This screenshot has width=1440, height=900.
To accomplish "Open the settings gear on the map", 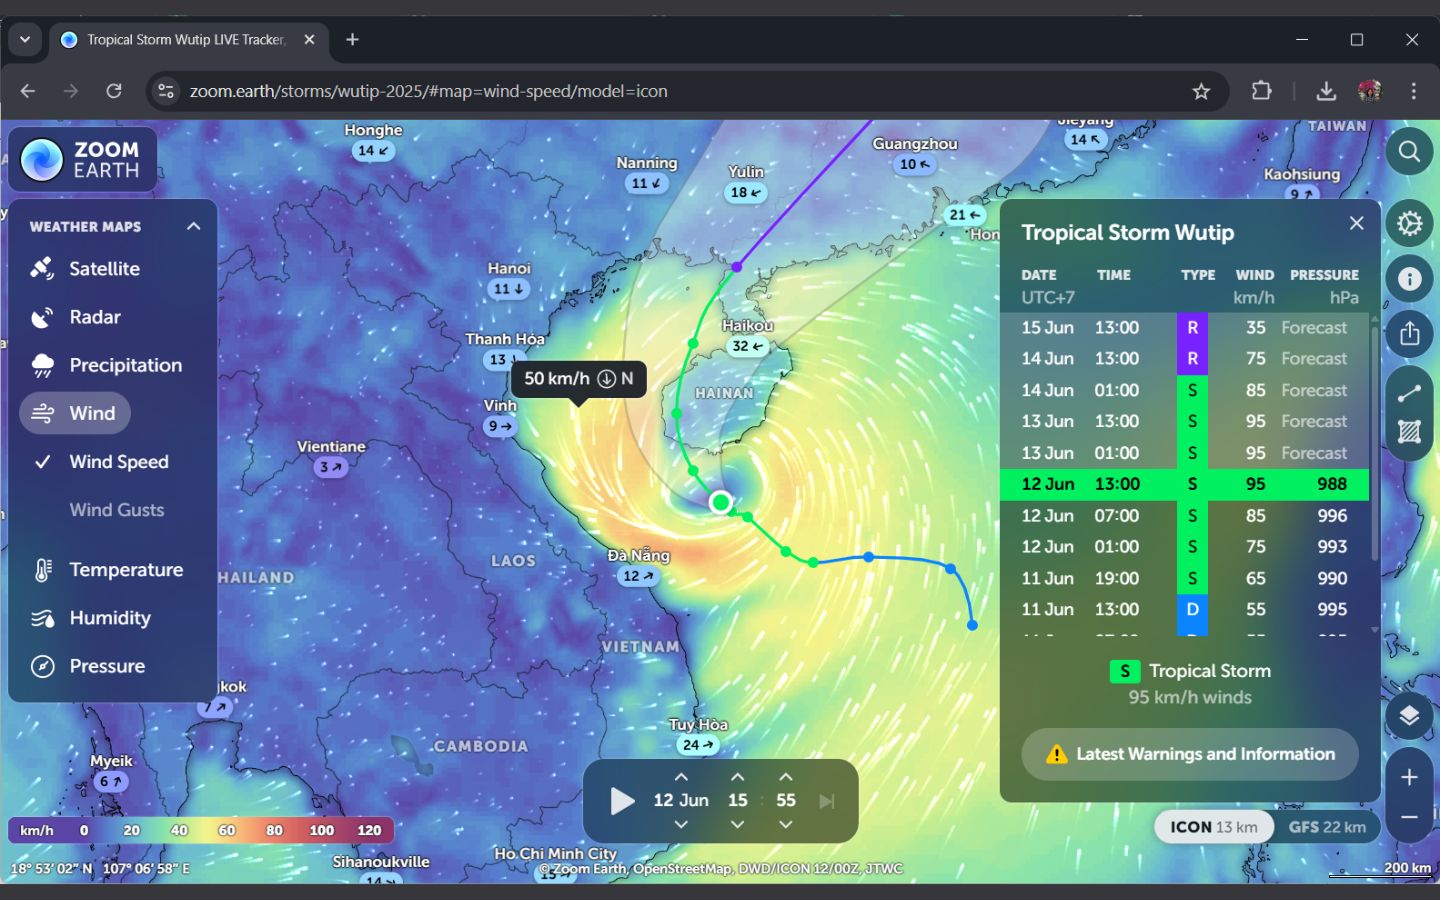I will click(x=1409, y=223).
